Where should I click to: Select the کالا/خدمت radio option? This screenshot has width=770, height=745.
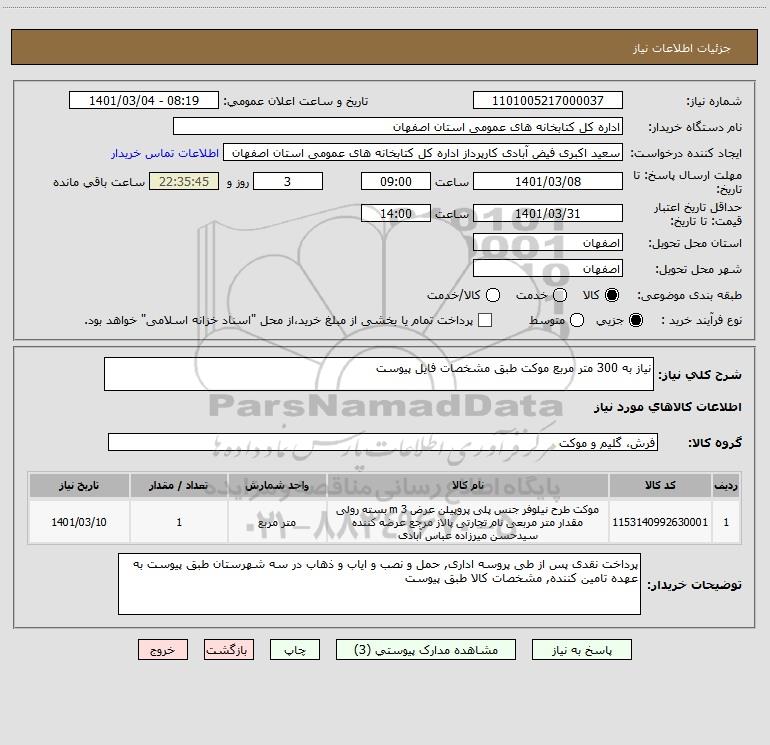coord(493,295)
